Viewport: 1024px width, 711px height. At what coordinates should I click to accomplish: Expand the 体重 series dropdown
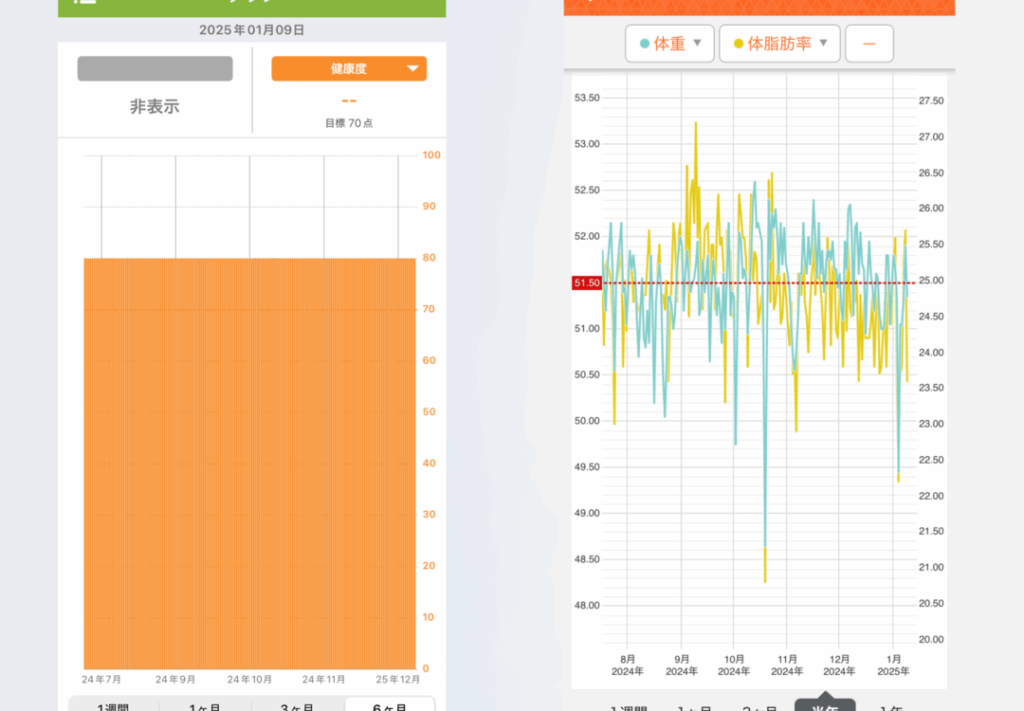670,44
